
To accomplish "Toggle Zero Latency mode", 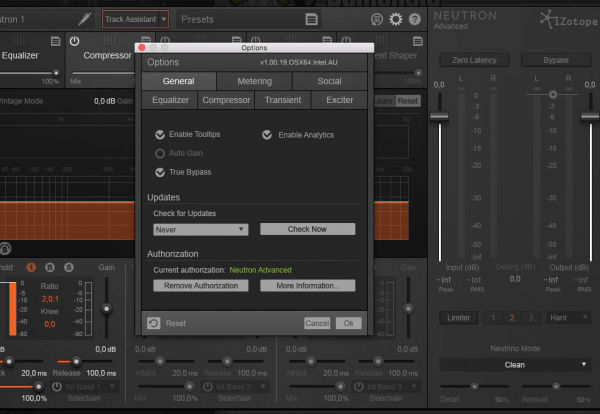I will pos(474,60).
